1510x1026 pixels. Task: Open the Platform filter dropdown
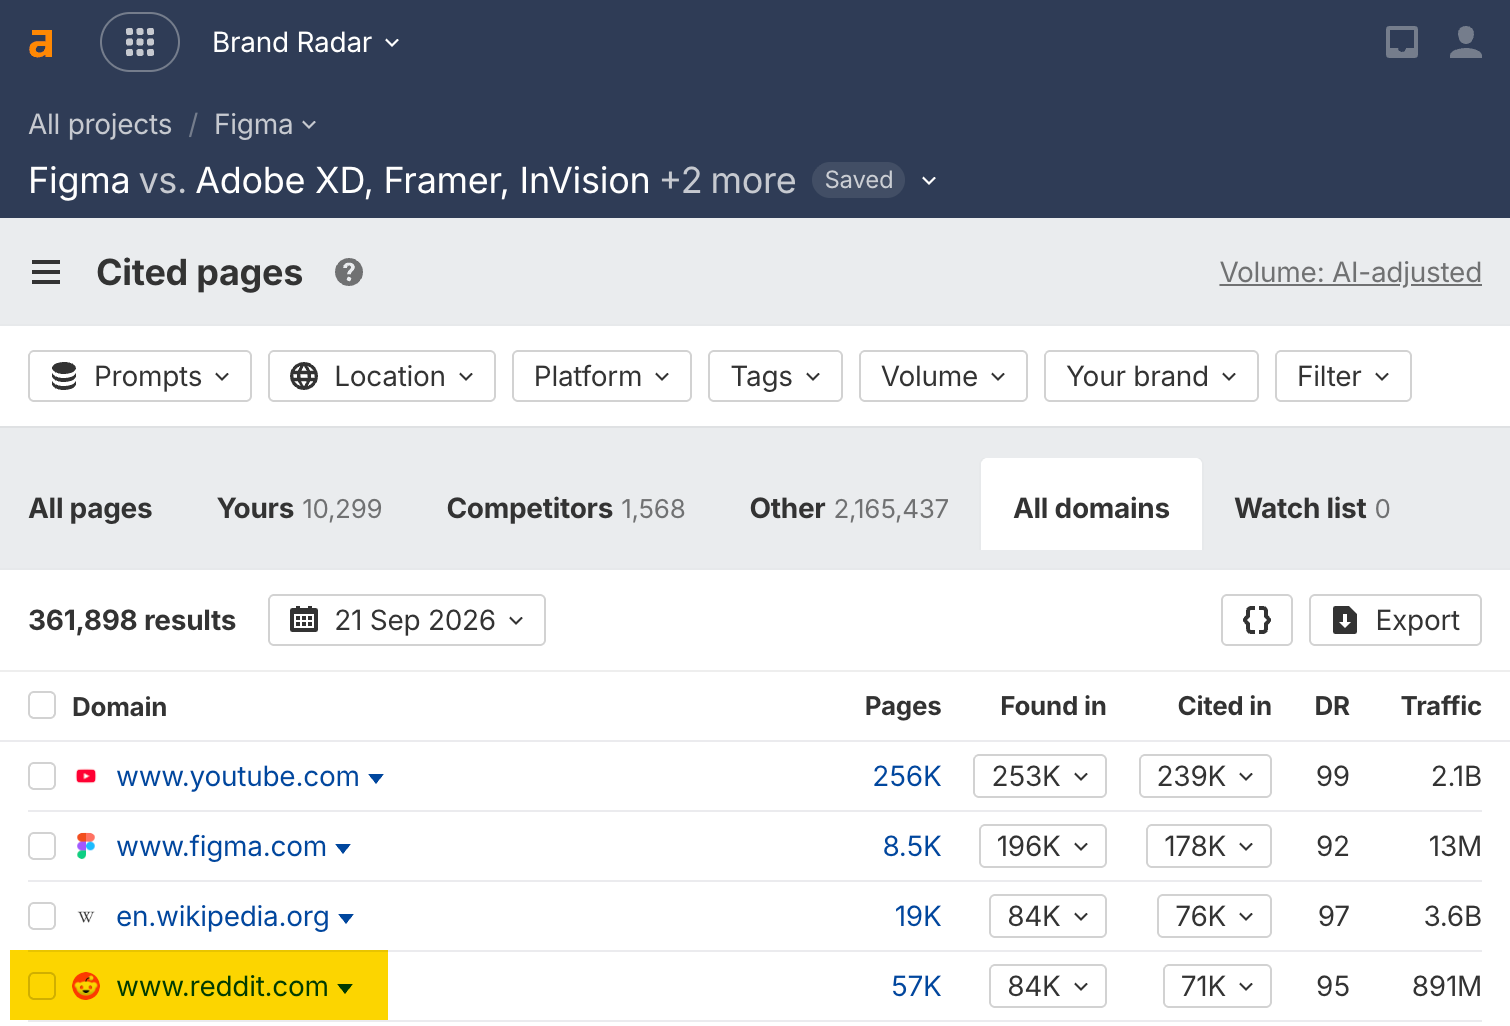click(602, 376)
